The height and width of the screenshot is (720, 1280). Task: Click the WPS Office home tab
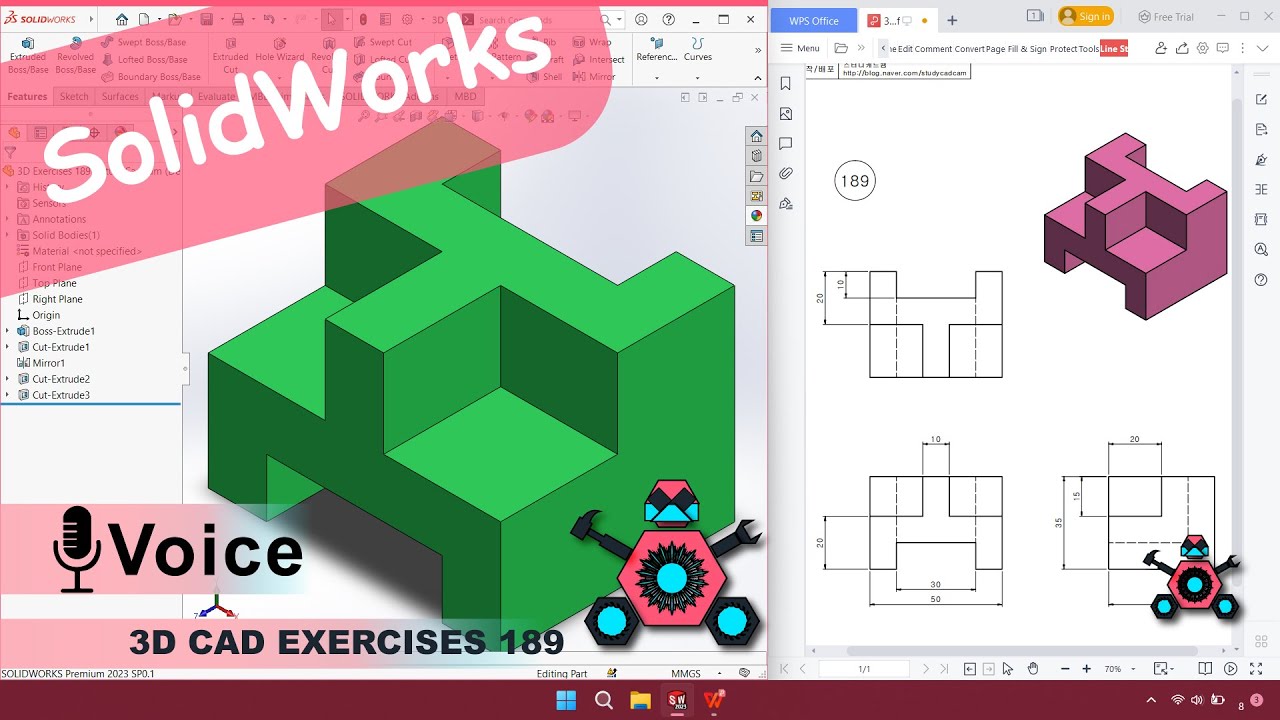(x=814, y=20)
